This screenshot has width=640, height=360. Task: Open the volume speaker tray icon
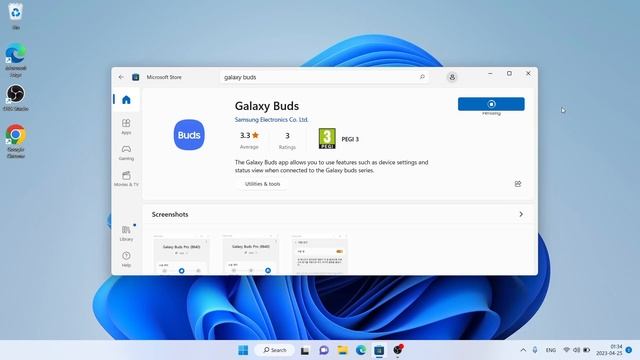point(576,350)
